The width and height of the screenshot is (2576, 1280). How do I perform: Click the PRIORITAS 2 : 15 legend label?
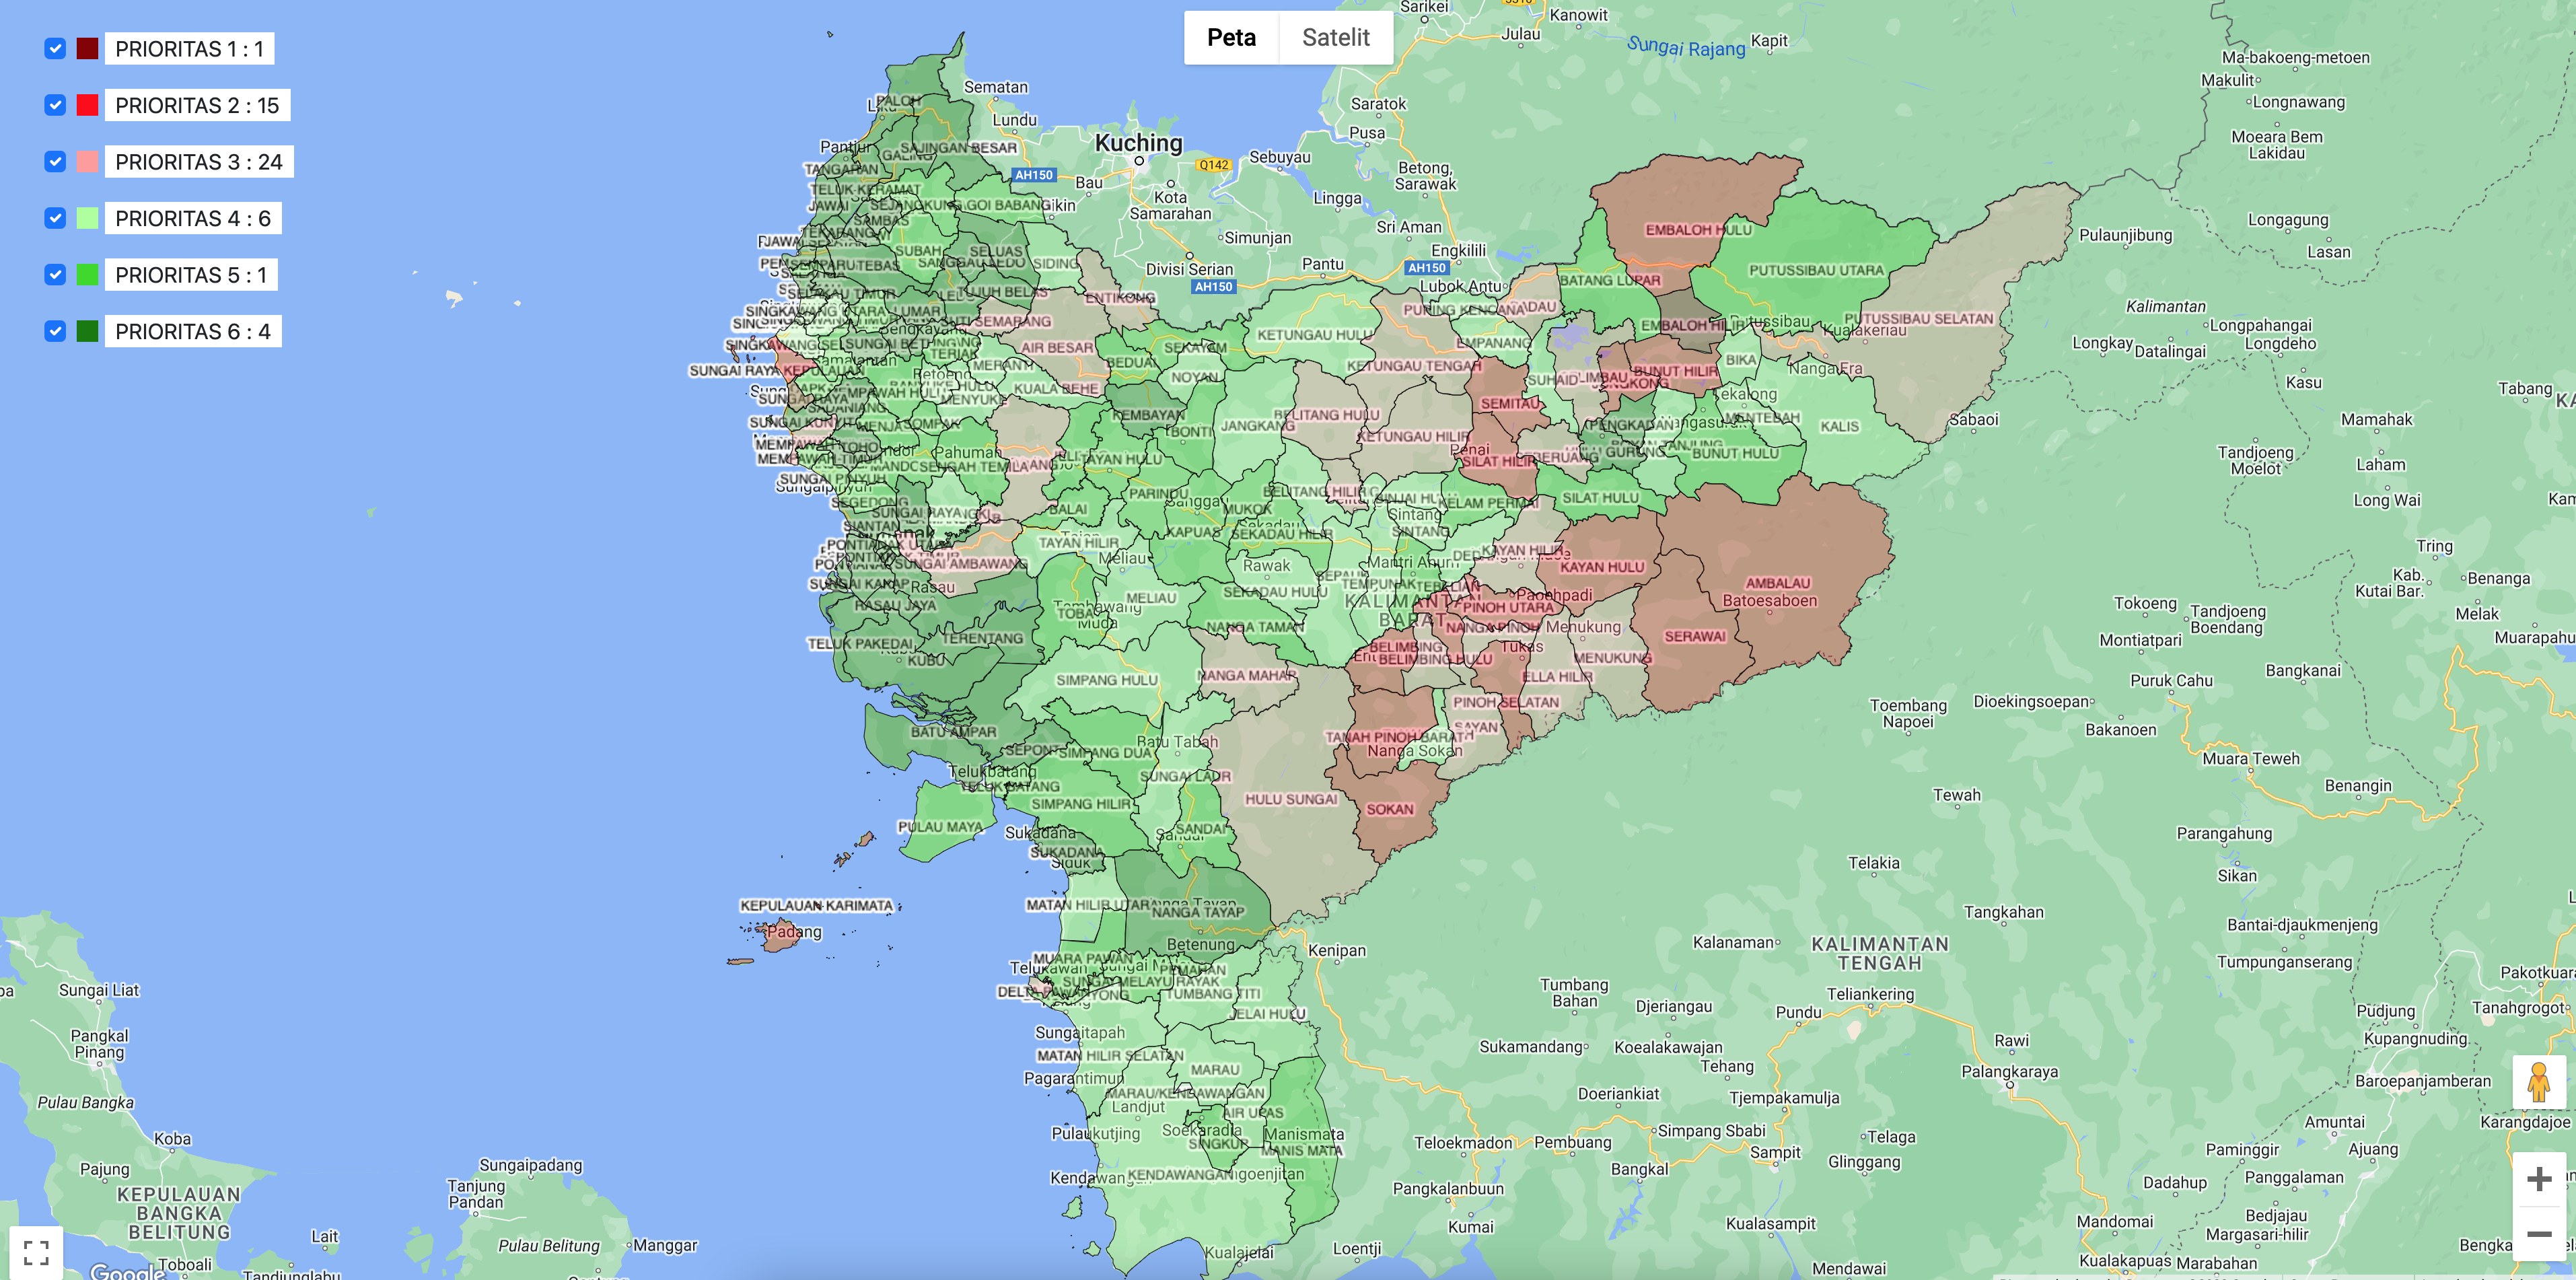[x=197, y=105]
